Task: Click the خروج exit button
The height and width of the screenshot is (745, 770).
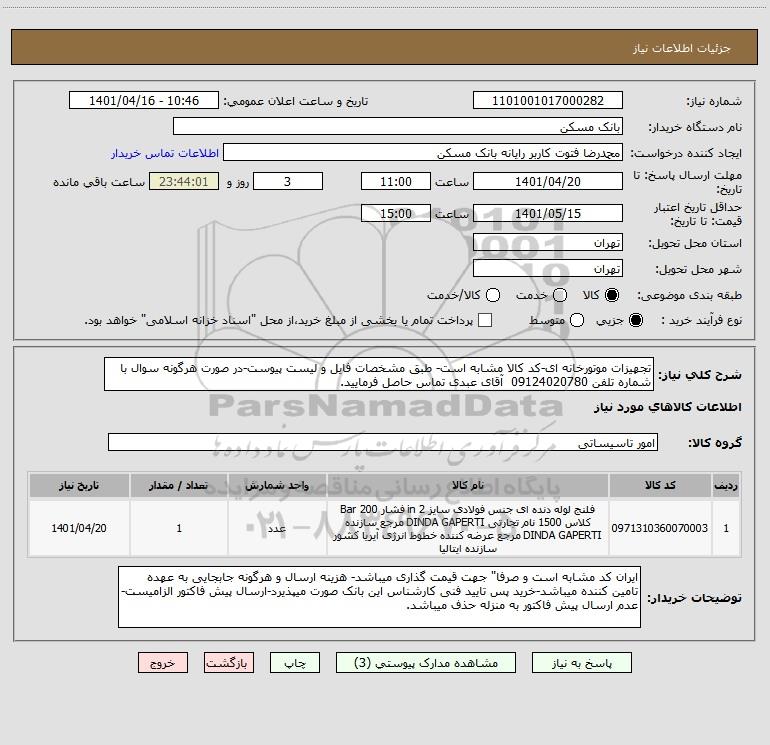Action: [x=163, y=663]
